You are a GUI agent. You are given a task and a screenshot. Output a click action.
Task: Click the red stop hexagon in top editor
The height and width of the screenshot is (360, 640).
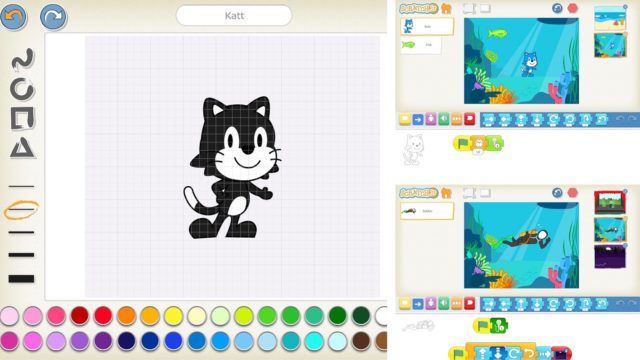(573, 8)
